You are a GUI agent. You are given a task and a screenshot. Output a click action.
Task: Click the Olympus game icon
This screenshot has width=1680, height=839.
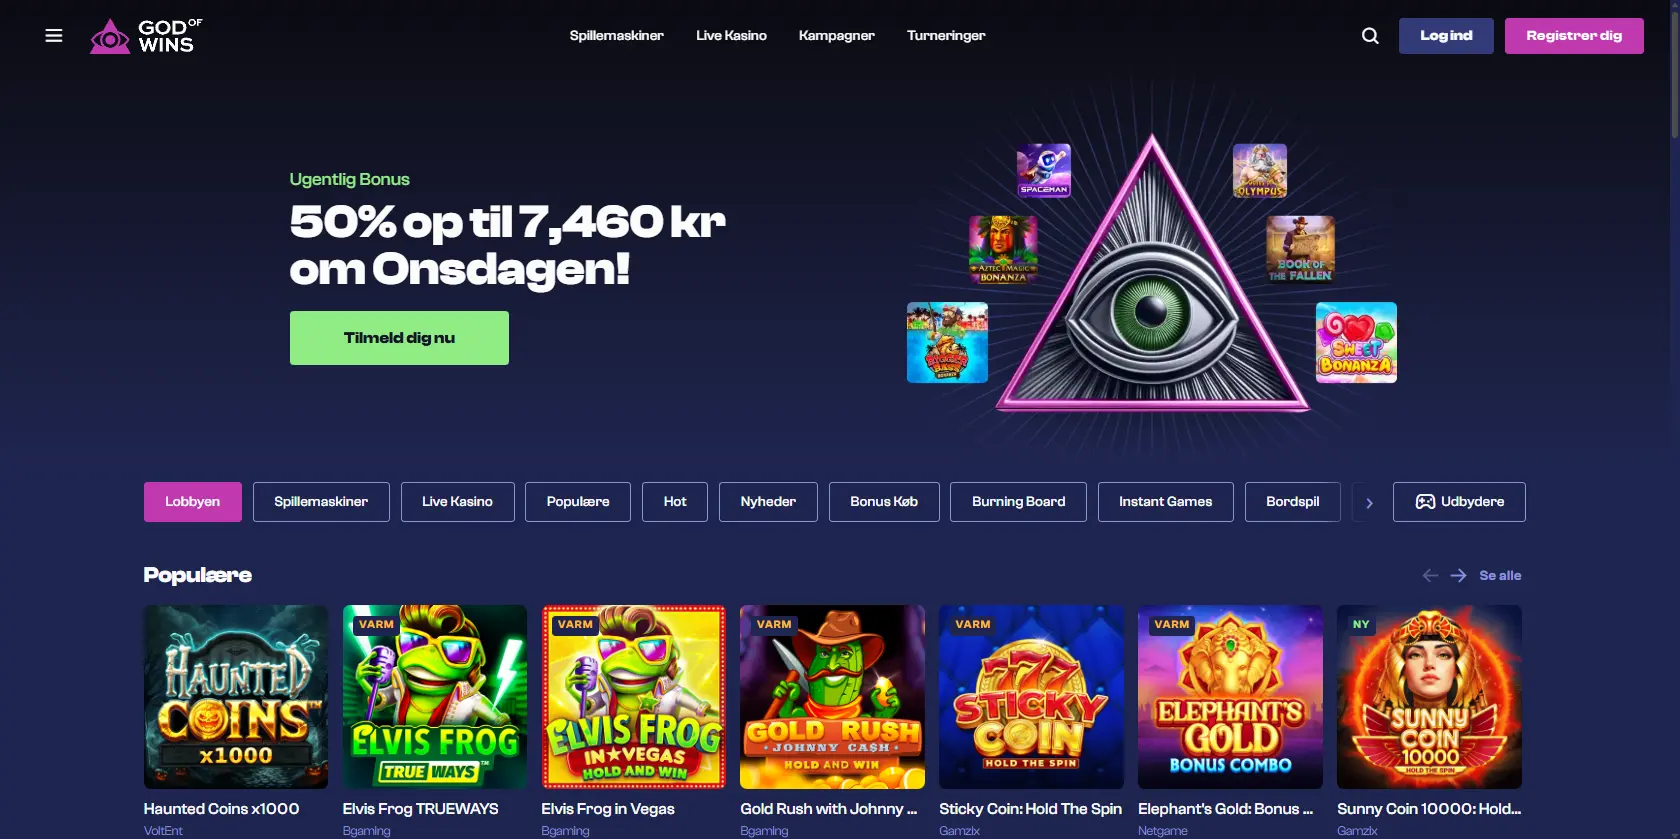(1260, 170)
